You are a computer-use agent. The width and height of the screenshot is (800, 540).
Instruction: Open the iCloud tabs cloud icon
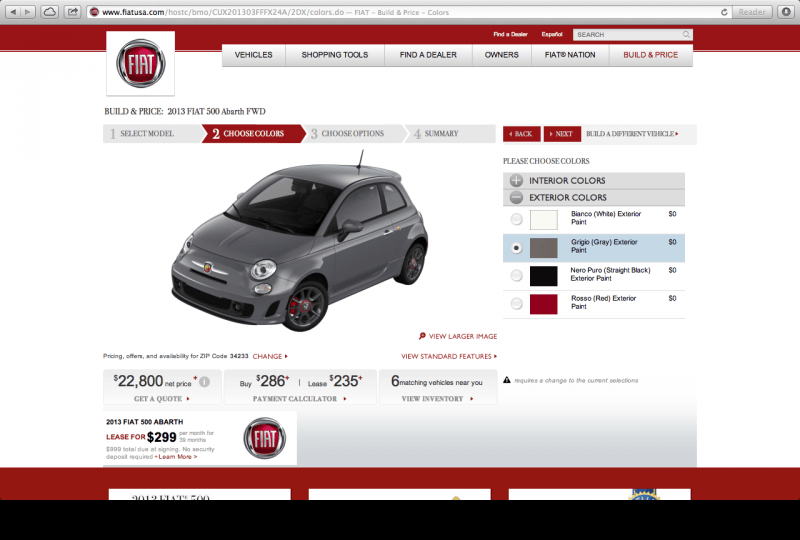coord(49,12)
